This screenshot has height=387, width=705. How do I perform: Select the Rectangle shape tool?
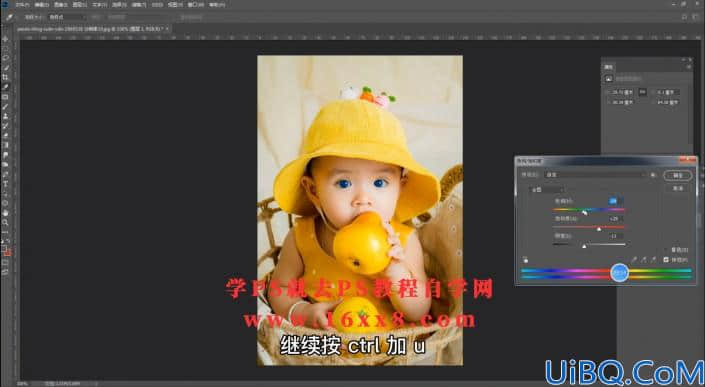point(5,203)
